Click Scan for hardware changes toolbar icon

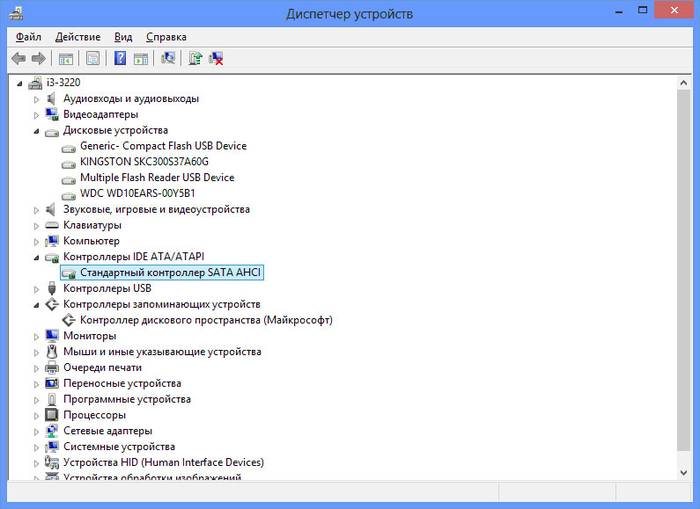coord(168,59)
